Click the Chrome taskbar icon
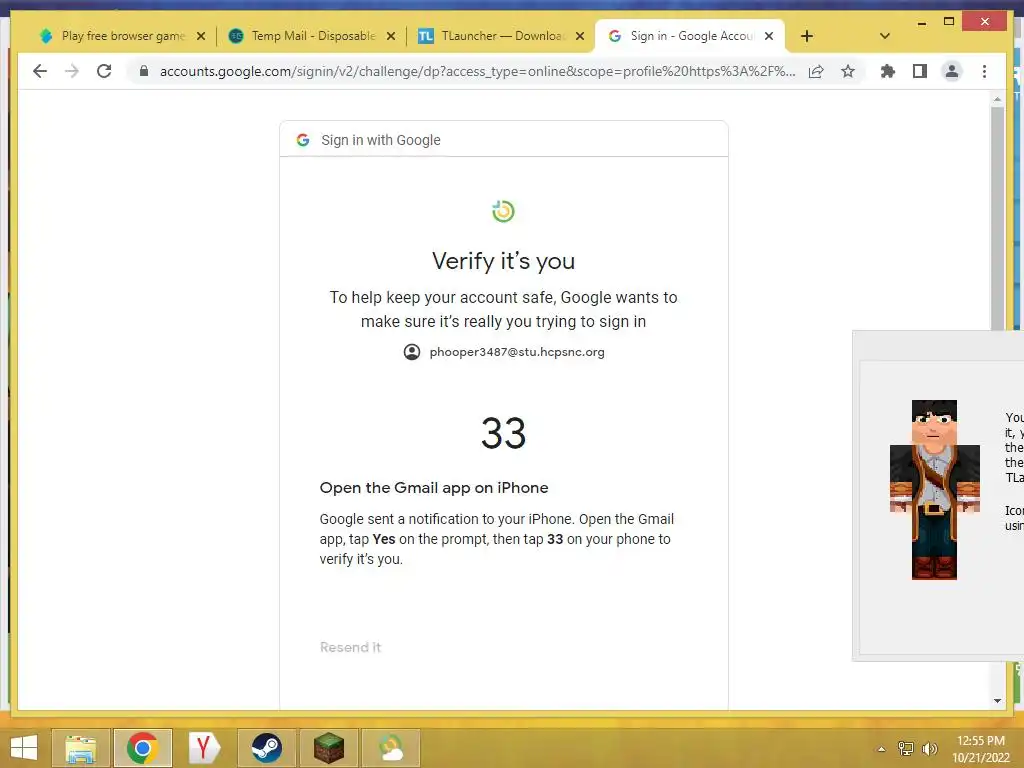Image resolution: width=1024 pixels, height=768 pixels. [x=142, y=748]
